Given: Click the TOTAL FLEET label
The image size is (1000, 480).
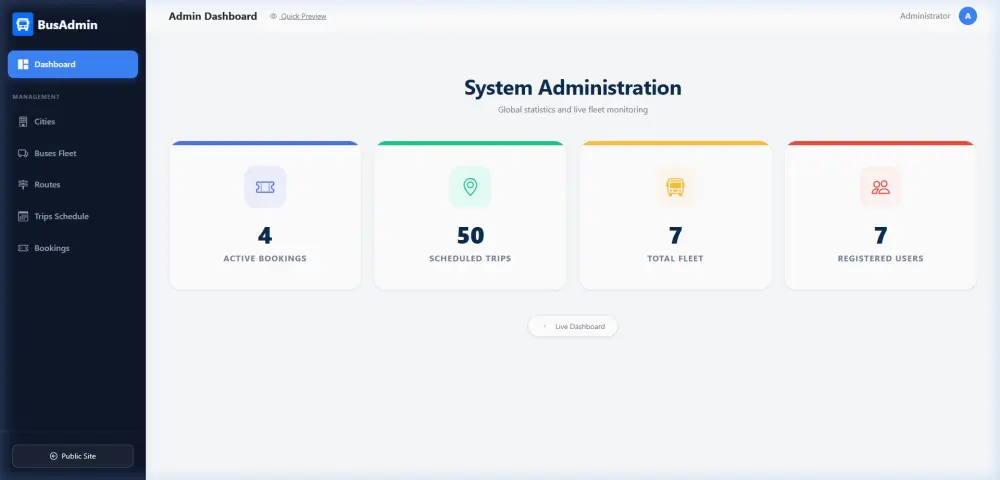Looking at the screenshot, I should tap(675, 259).
